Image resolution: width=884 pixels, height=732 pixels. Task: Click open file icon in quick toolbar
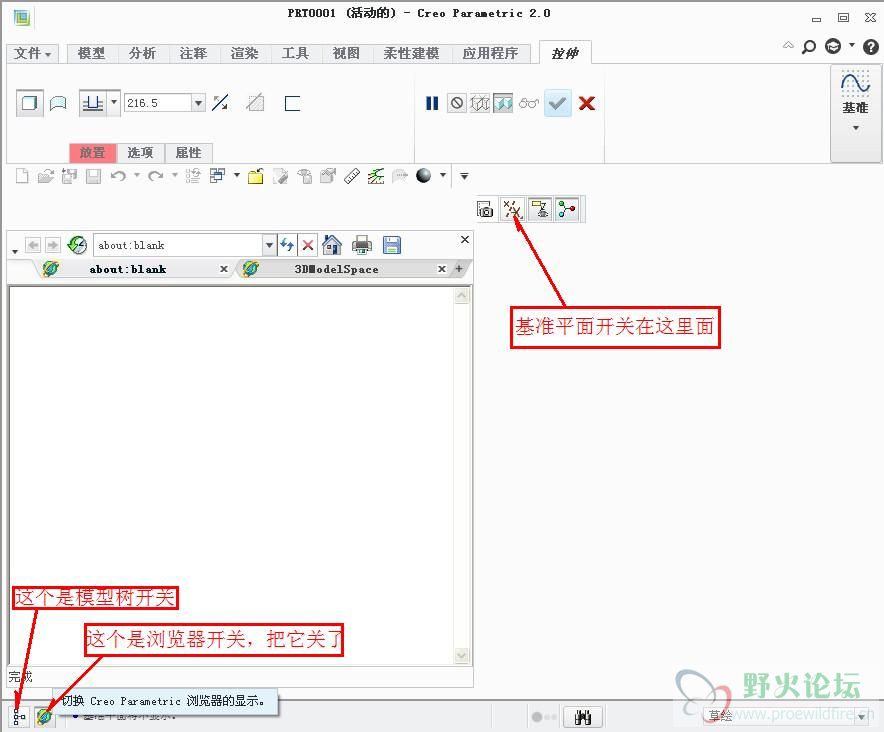(46, 177)
